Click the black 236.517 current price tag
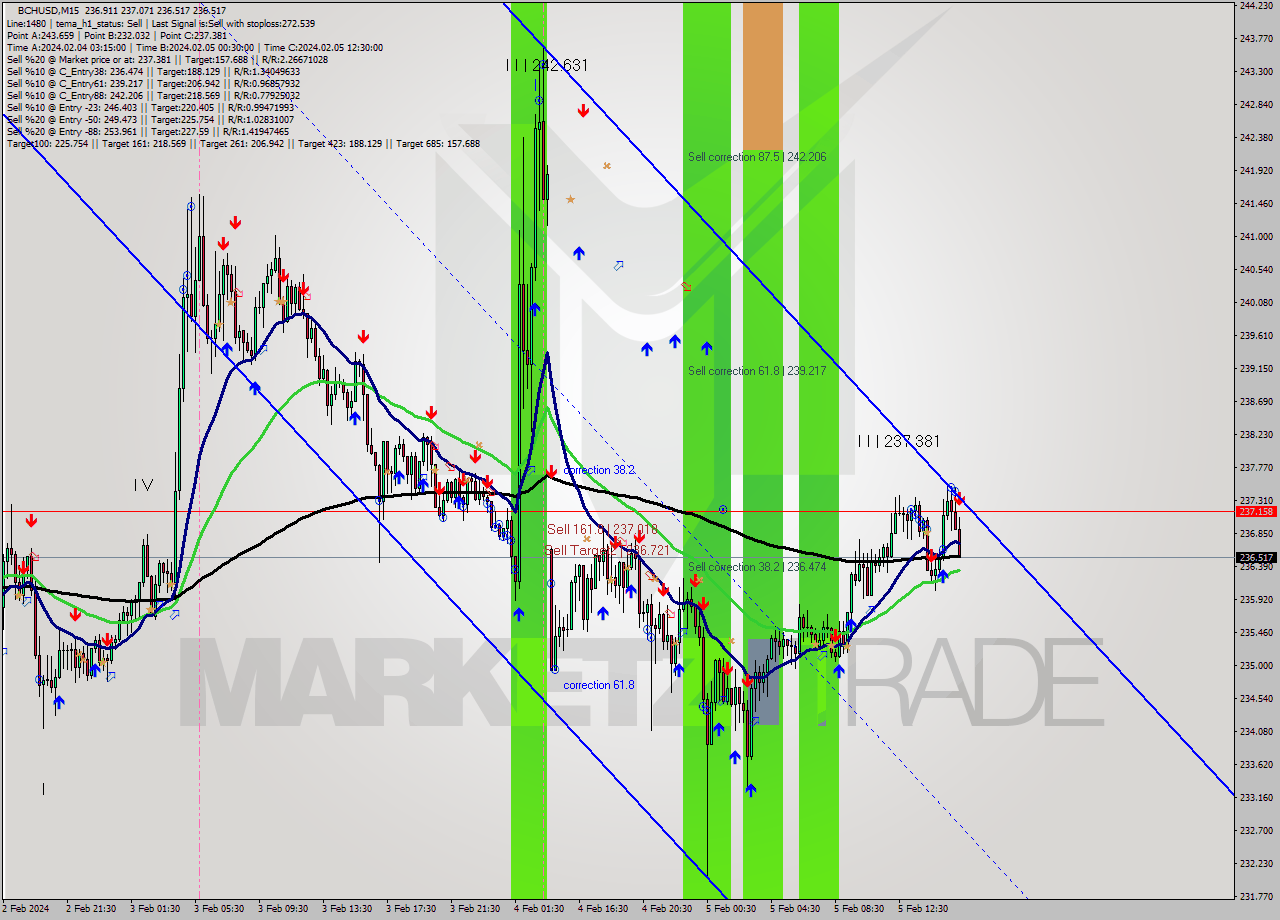The image size is (1280, 920). coord(1256,558)
